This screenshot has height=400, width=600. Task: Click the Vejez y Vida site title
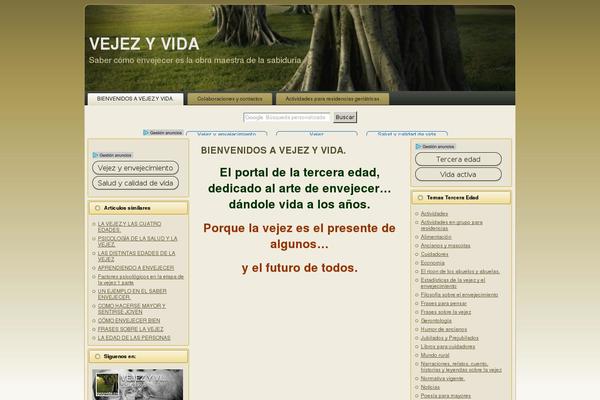click(x=144, y=44)
